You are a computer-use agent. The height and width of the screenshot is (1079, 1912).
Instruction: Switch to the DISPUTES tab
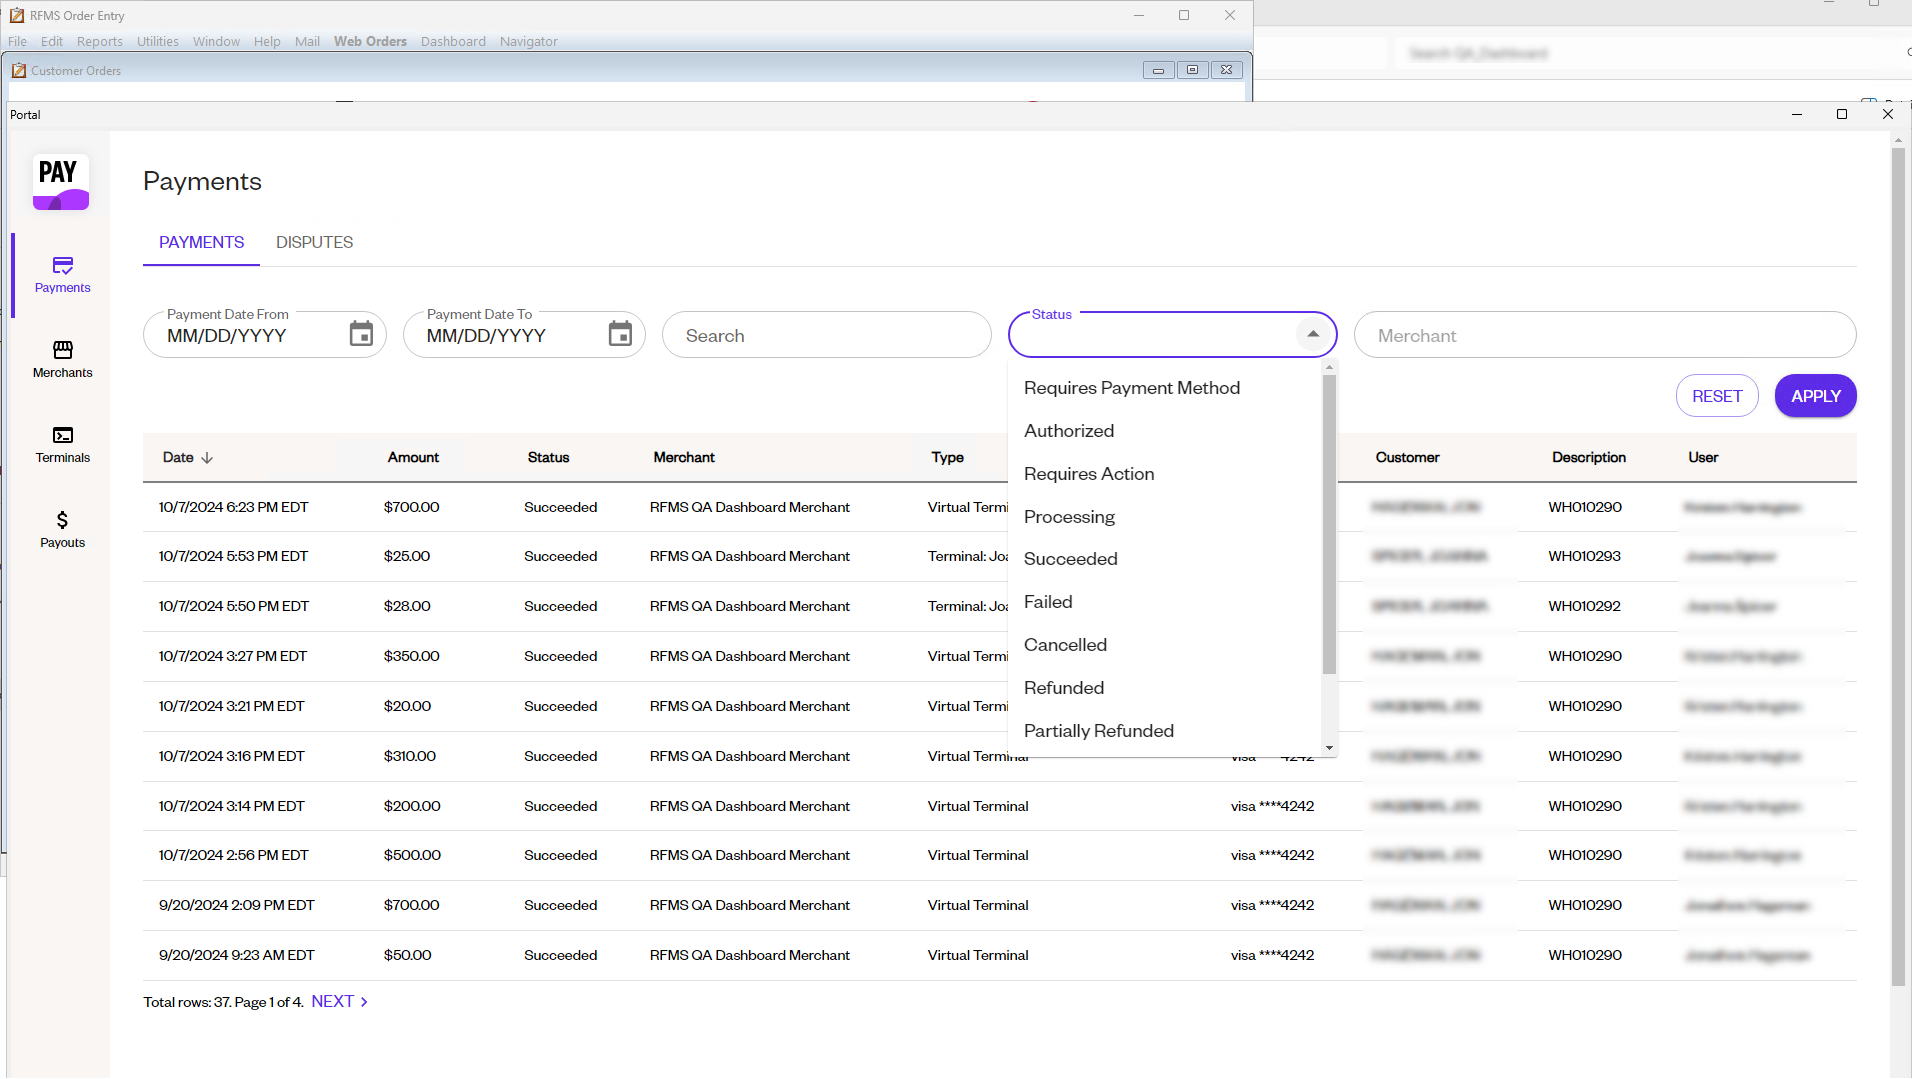point(314,242)
